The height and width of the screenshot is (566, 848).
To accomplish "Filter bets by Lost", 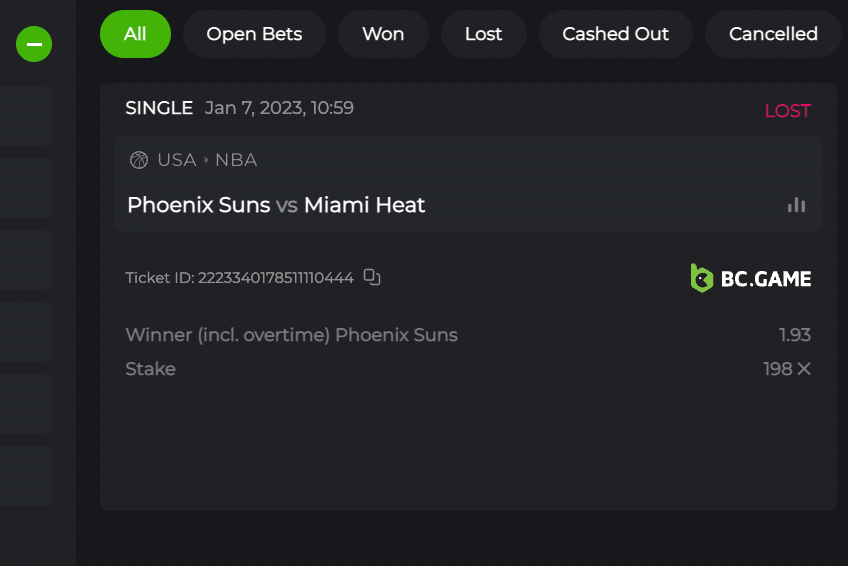I will pos(483,34).
